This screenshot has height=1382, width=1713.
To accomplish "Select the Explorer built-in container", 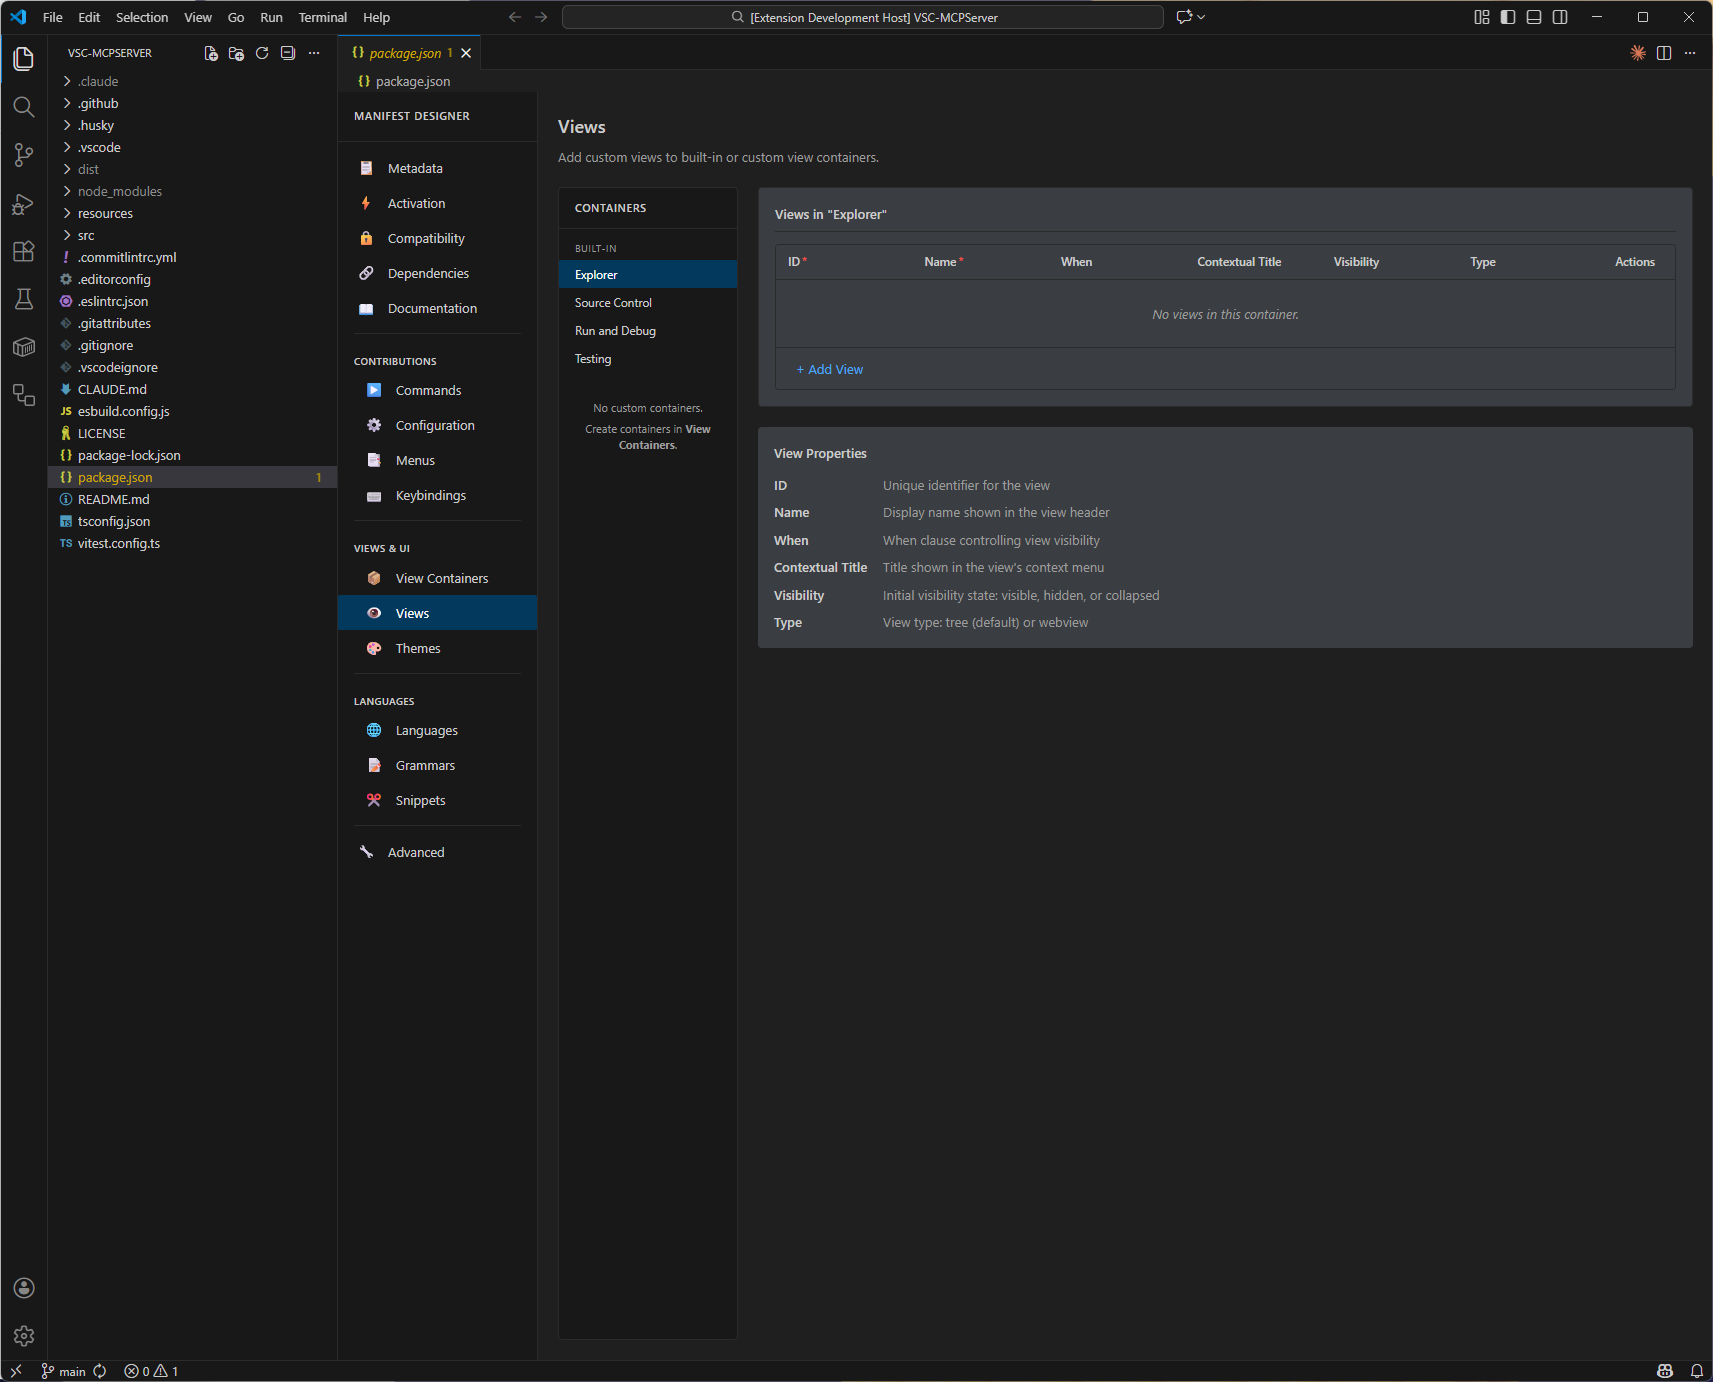I will 648,274.
